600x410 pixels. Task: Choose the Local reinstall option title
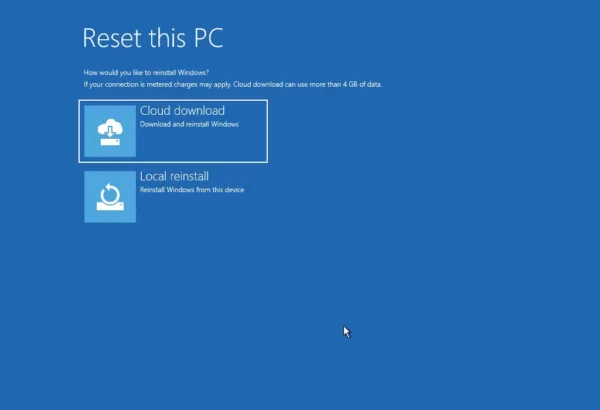pyautogui.click(x=174, y=176)
